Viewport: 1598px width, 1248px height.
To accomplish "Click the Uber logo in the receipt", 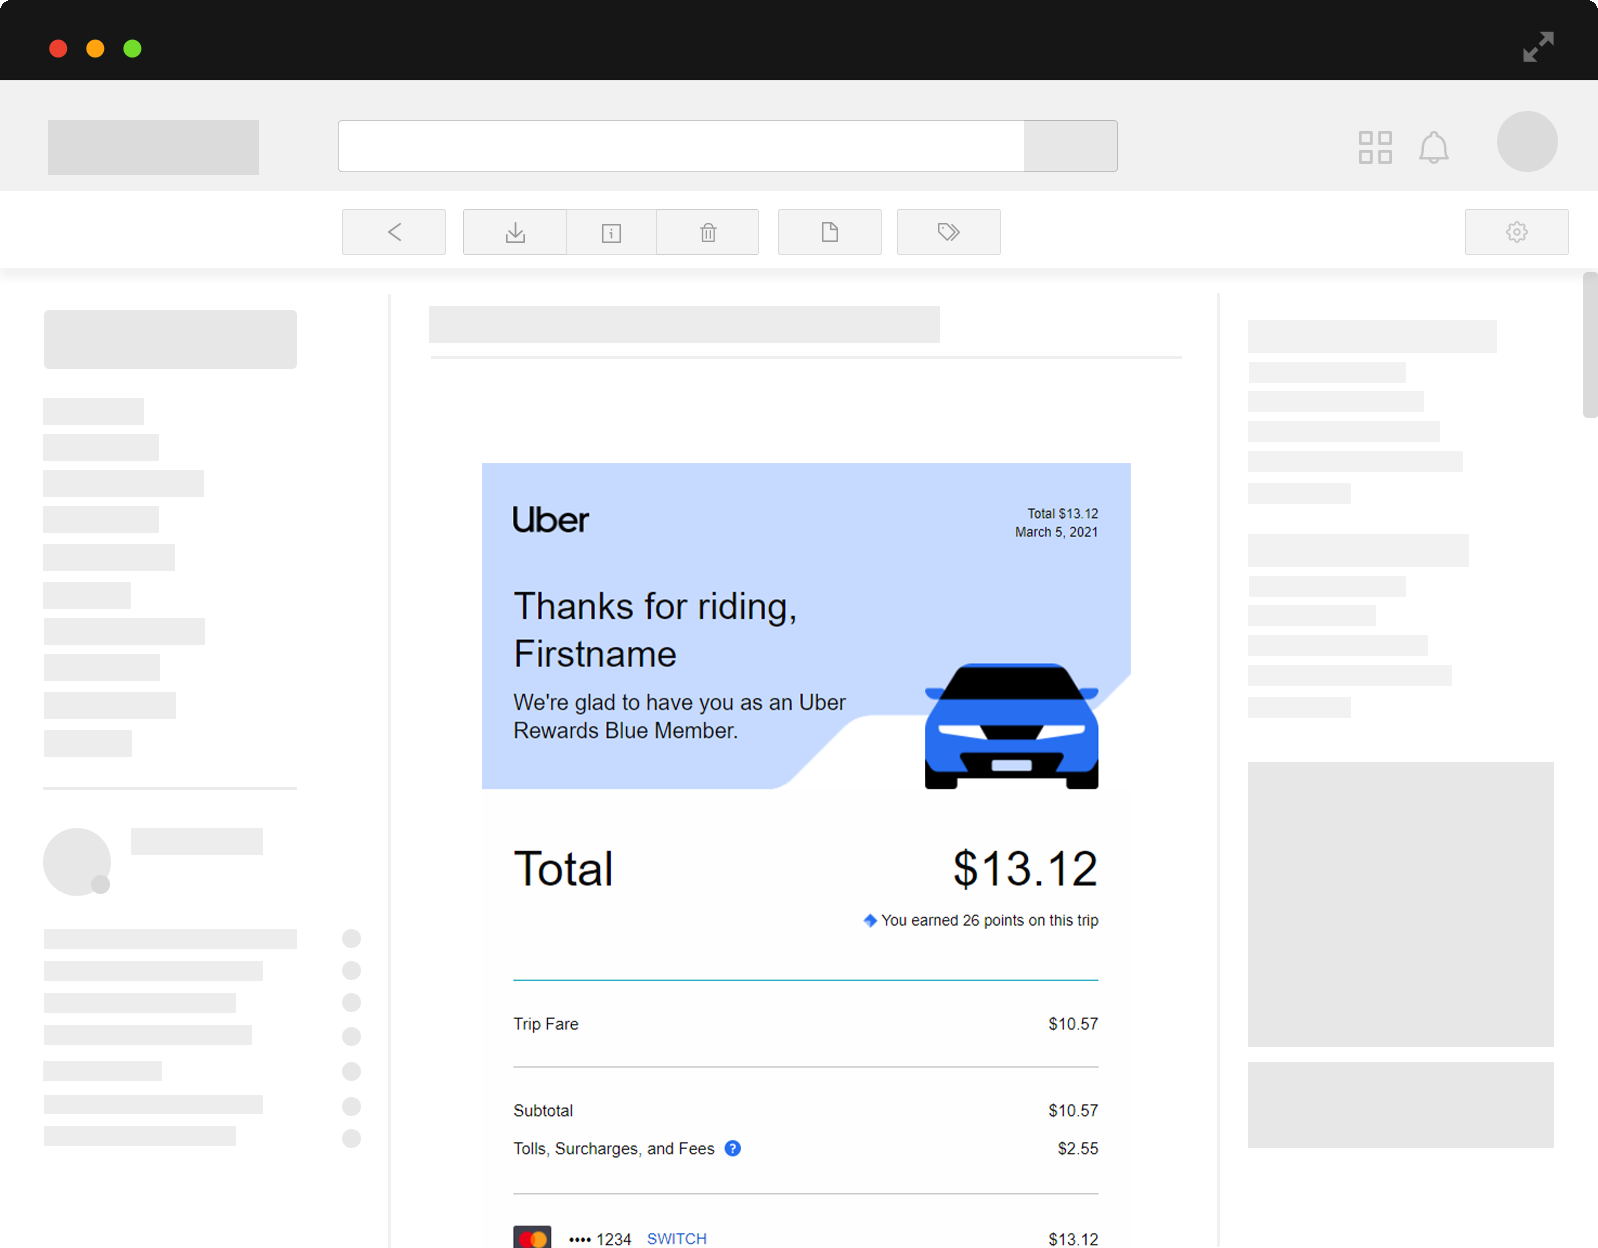I will [551, 520].
